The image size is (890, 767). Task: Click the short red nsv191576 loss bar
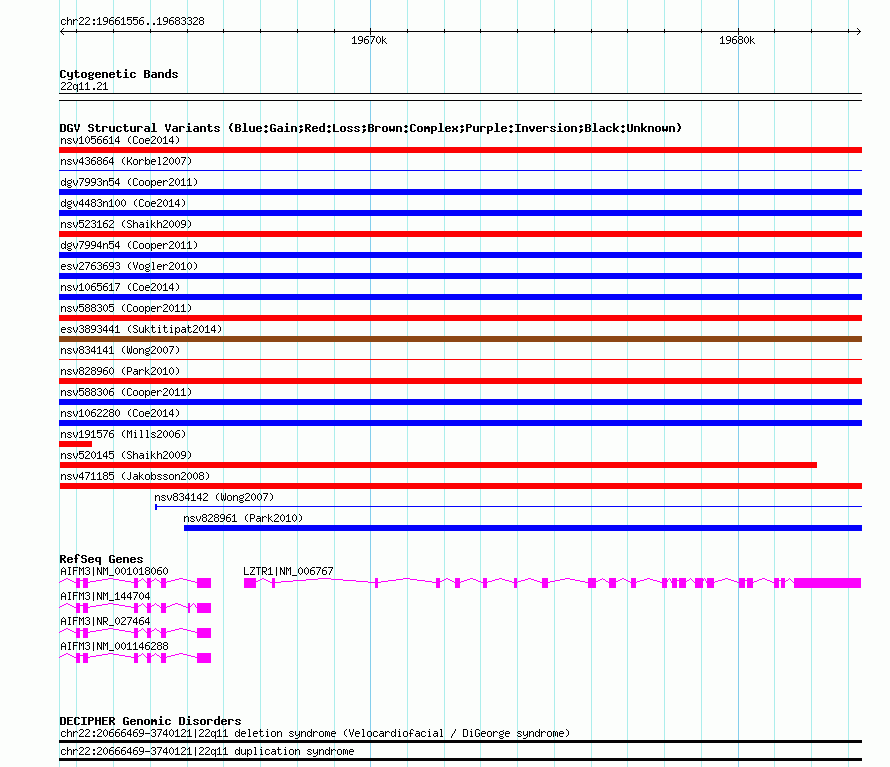(75, 444)
